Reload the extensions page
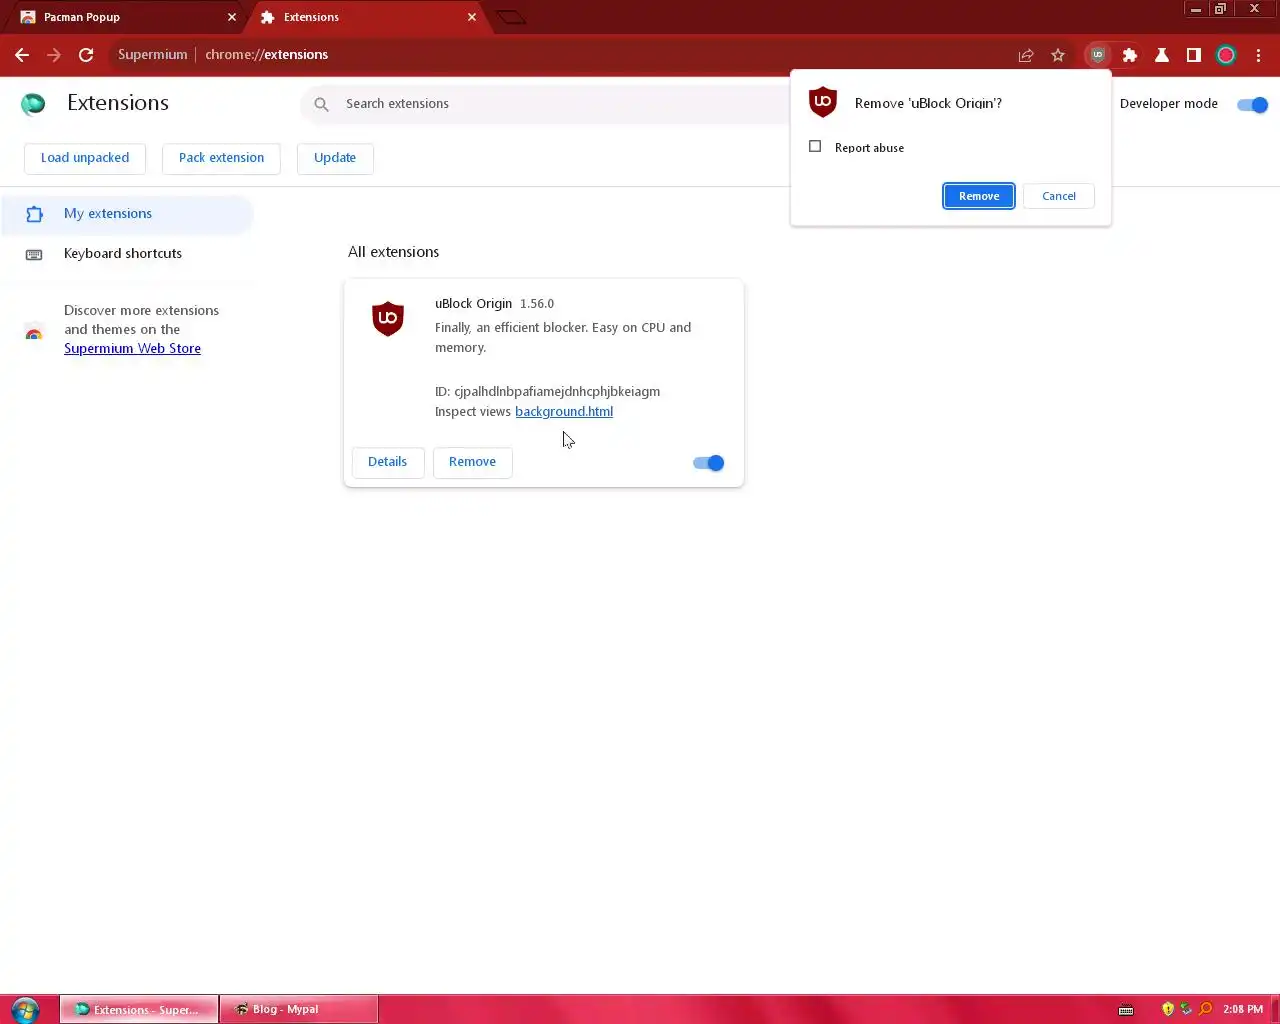Image resolution: width=1280 pixels, height=1024 pixels. 86,55
